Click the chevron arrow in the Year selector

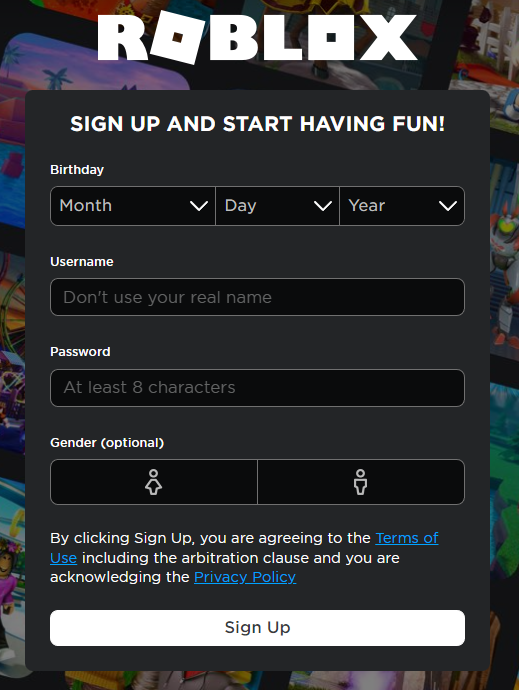[448, 206]
